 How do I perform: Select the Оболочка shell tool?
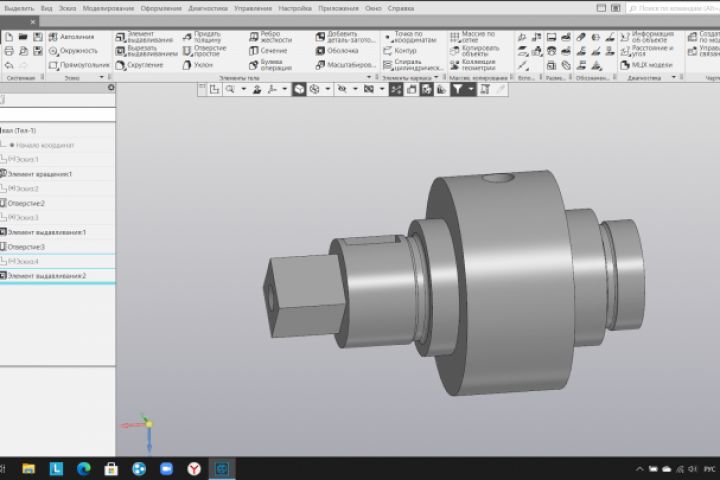click(337, 51)
